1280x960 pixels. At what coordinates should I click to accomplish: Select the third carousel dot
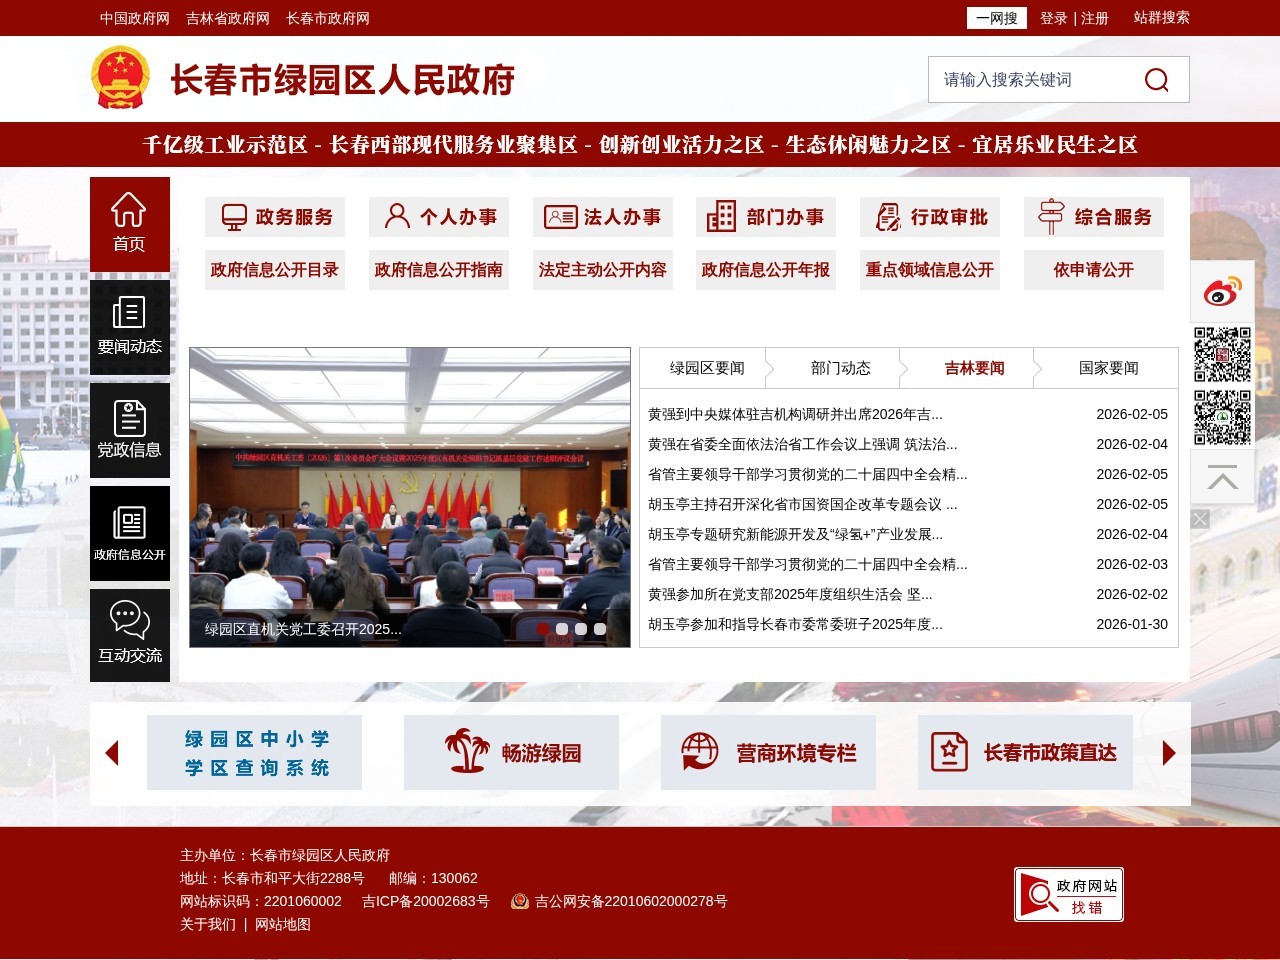[x=581, y=629]
